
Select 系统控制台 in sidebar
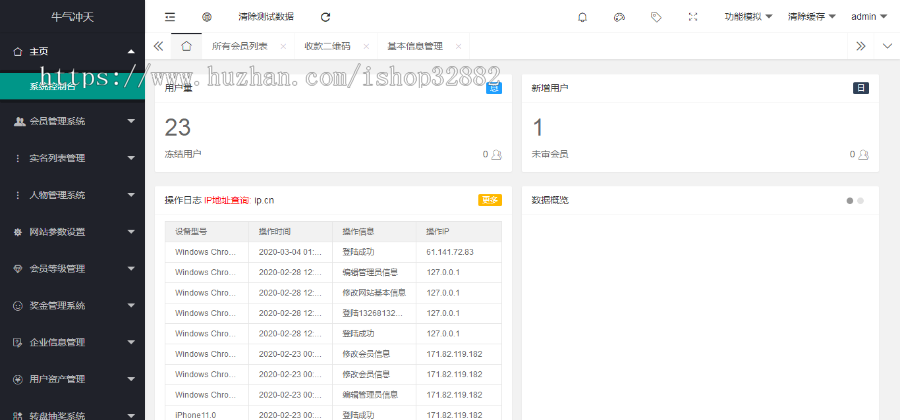tap(72, 87)
